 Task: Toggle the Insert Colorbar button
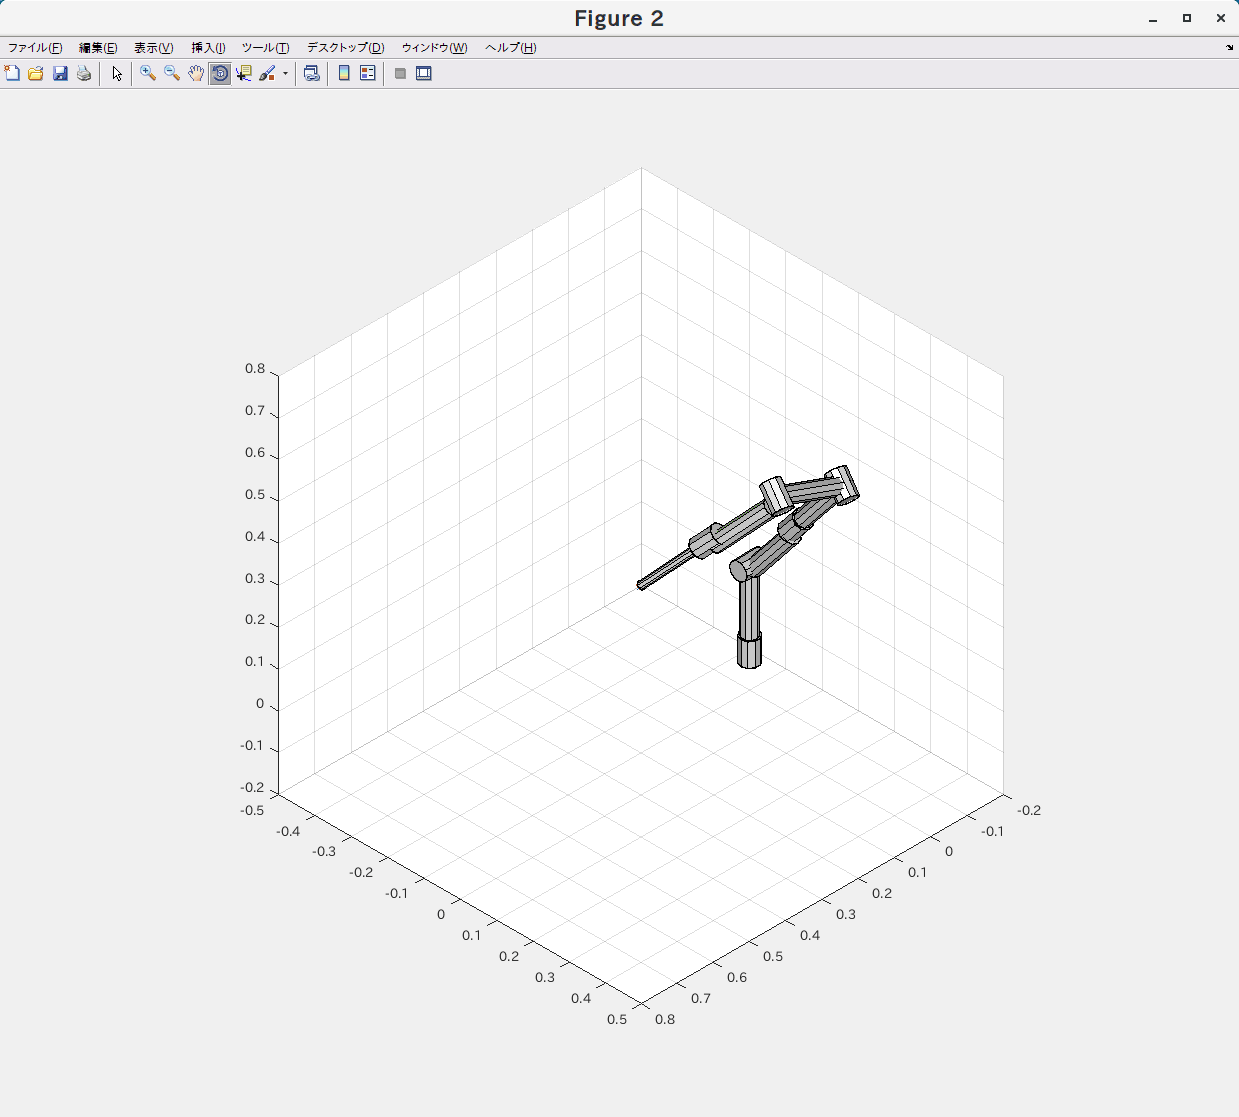coord(344,73)
